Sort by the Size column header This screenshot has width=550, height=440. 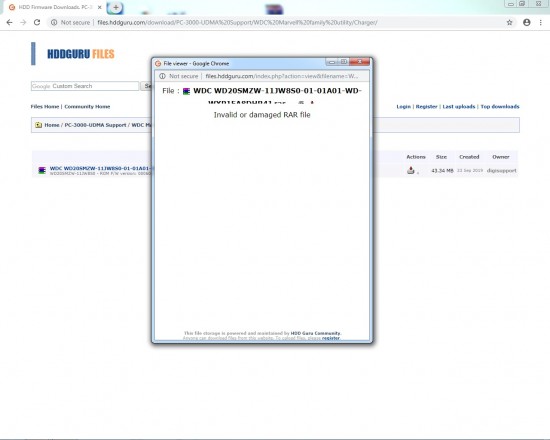(x=441, y=157)
